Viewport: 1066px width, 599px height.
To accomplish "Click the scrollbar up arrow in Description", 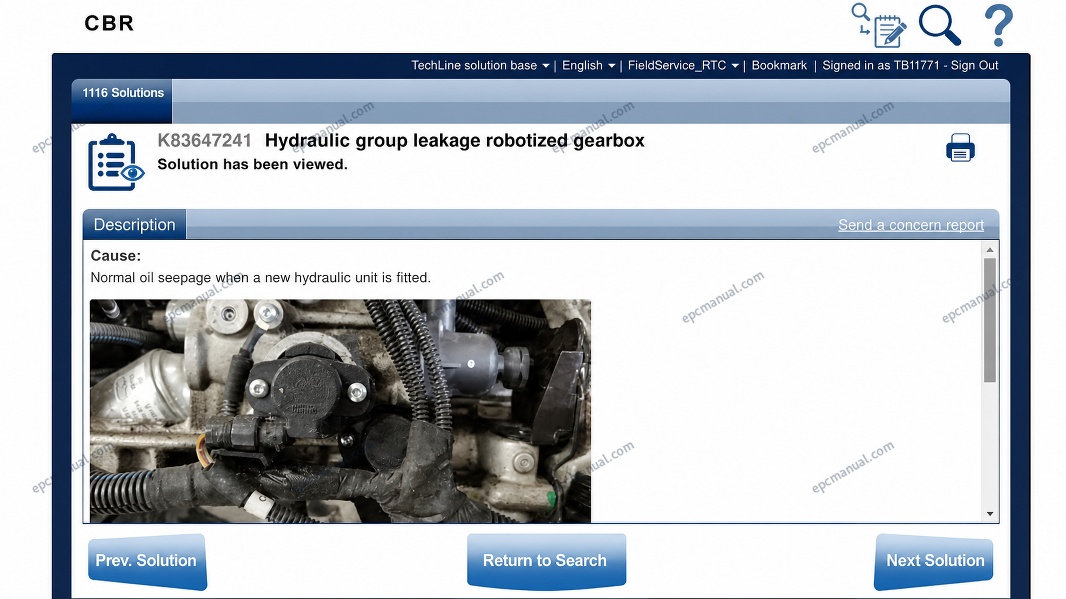I will point(990,250).
